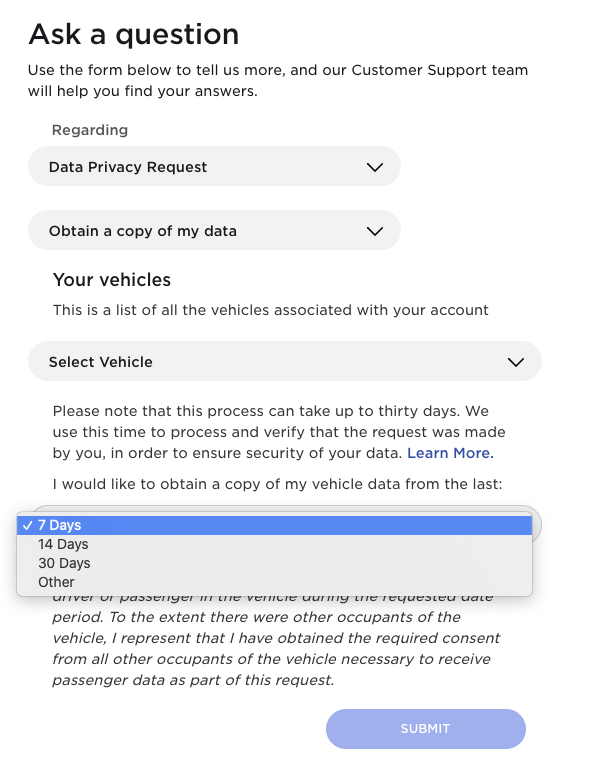Click the Regarding label
604x770 pixels.
coord(90,130)
